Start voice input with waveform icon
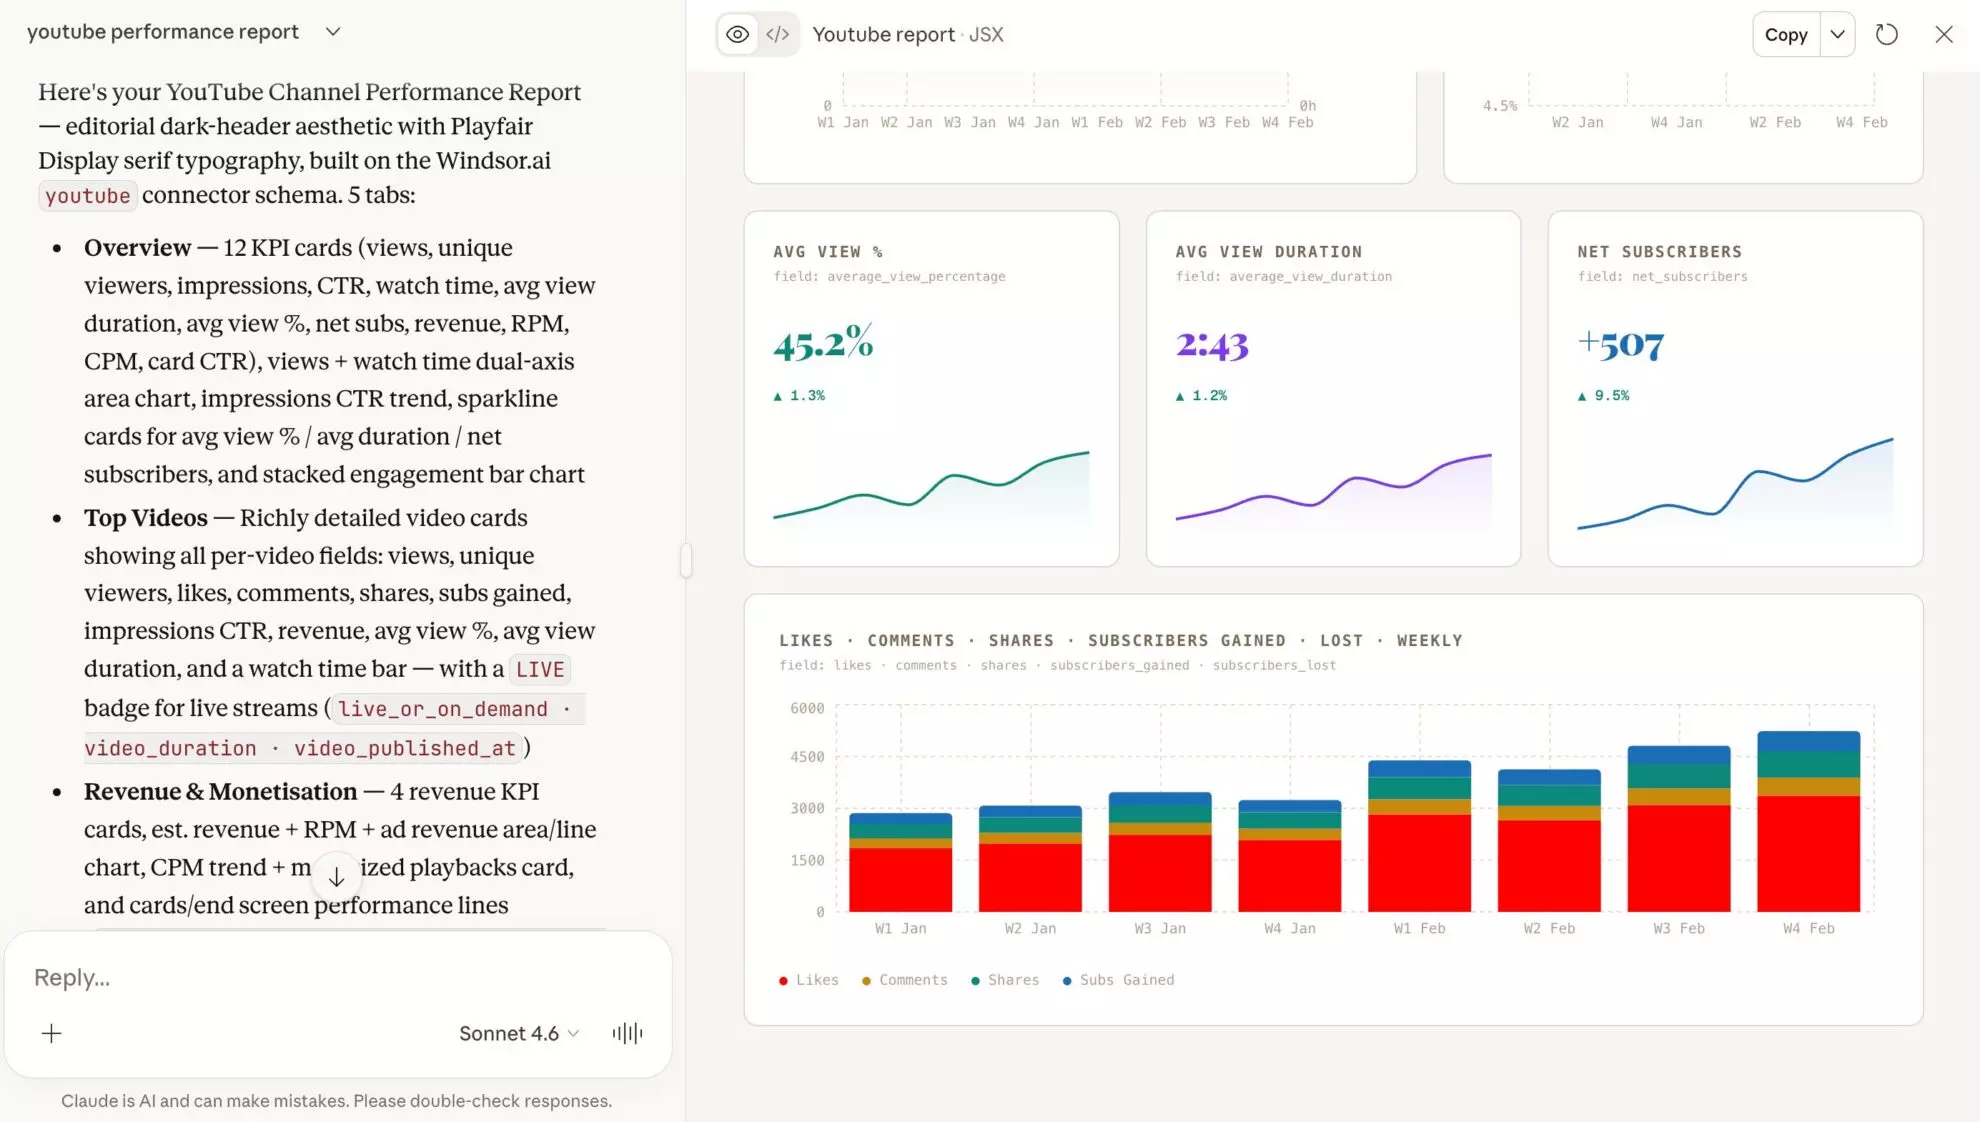 click(x=627, y=1033)
